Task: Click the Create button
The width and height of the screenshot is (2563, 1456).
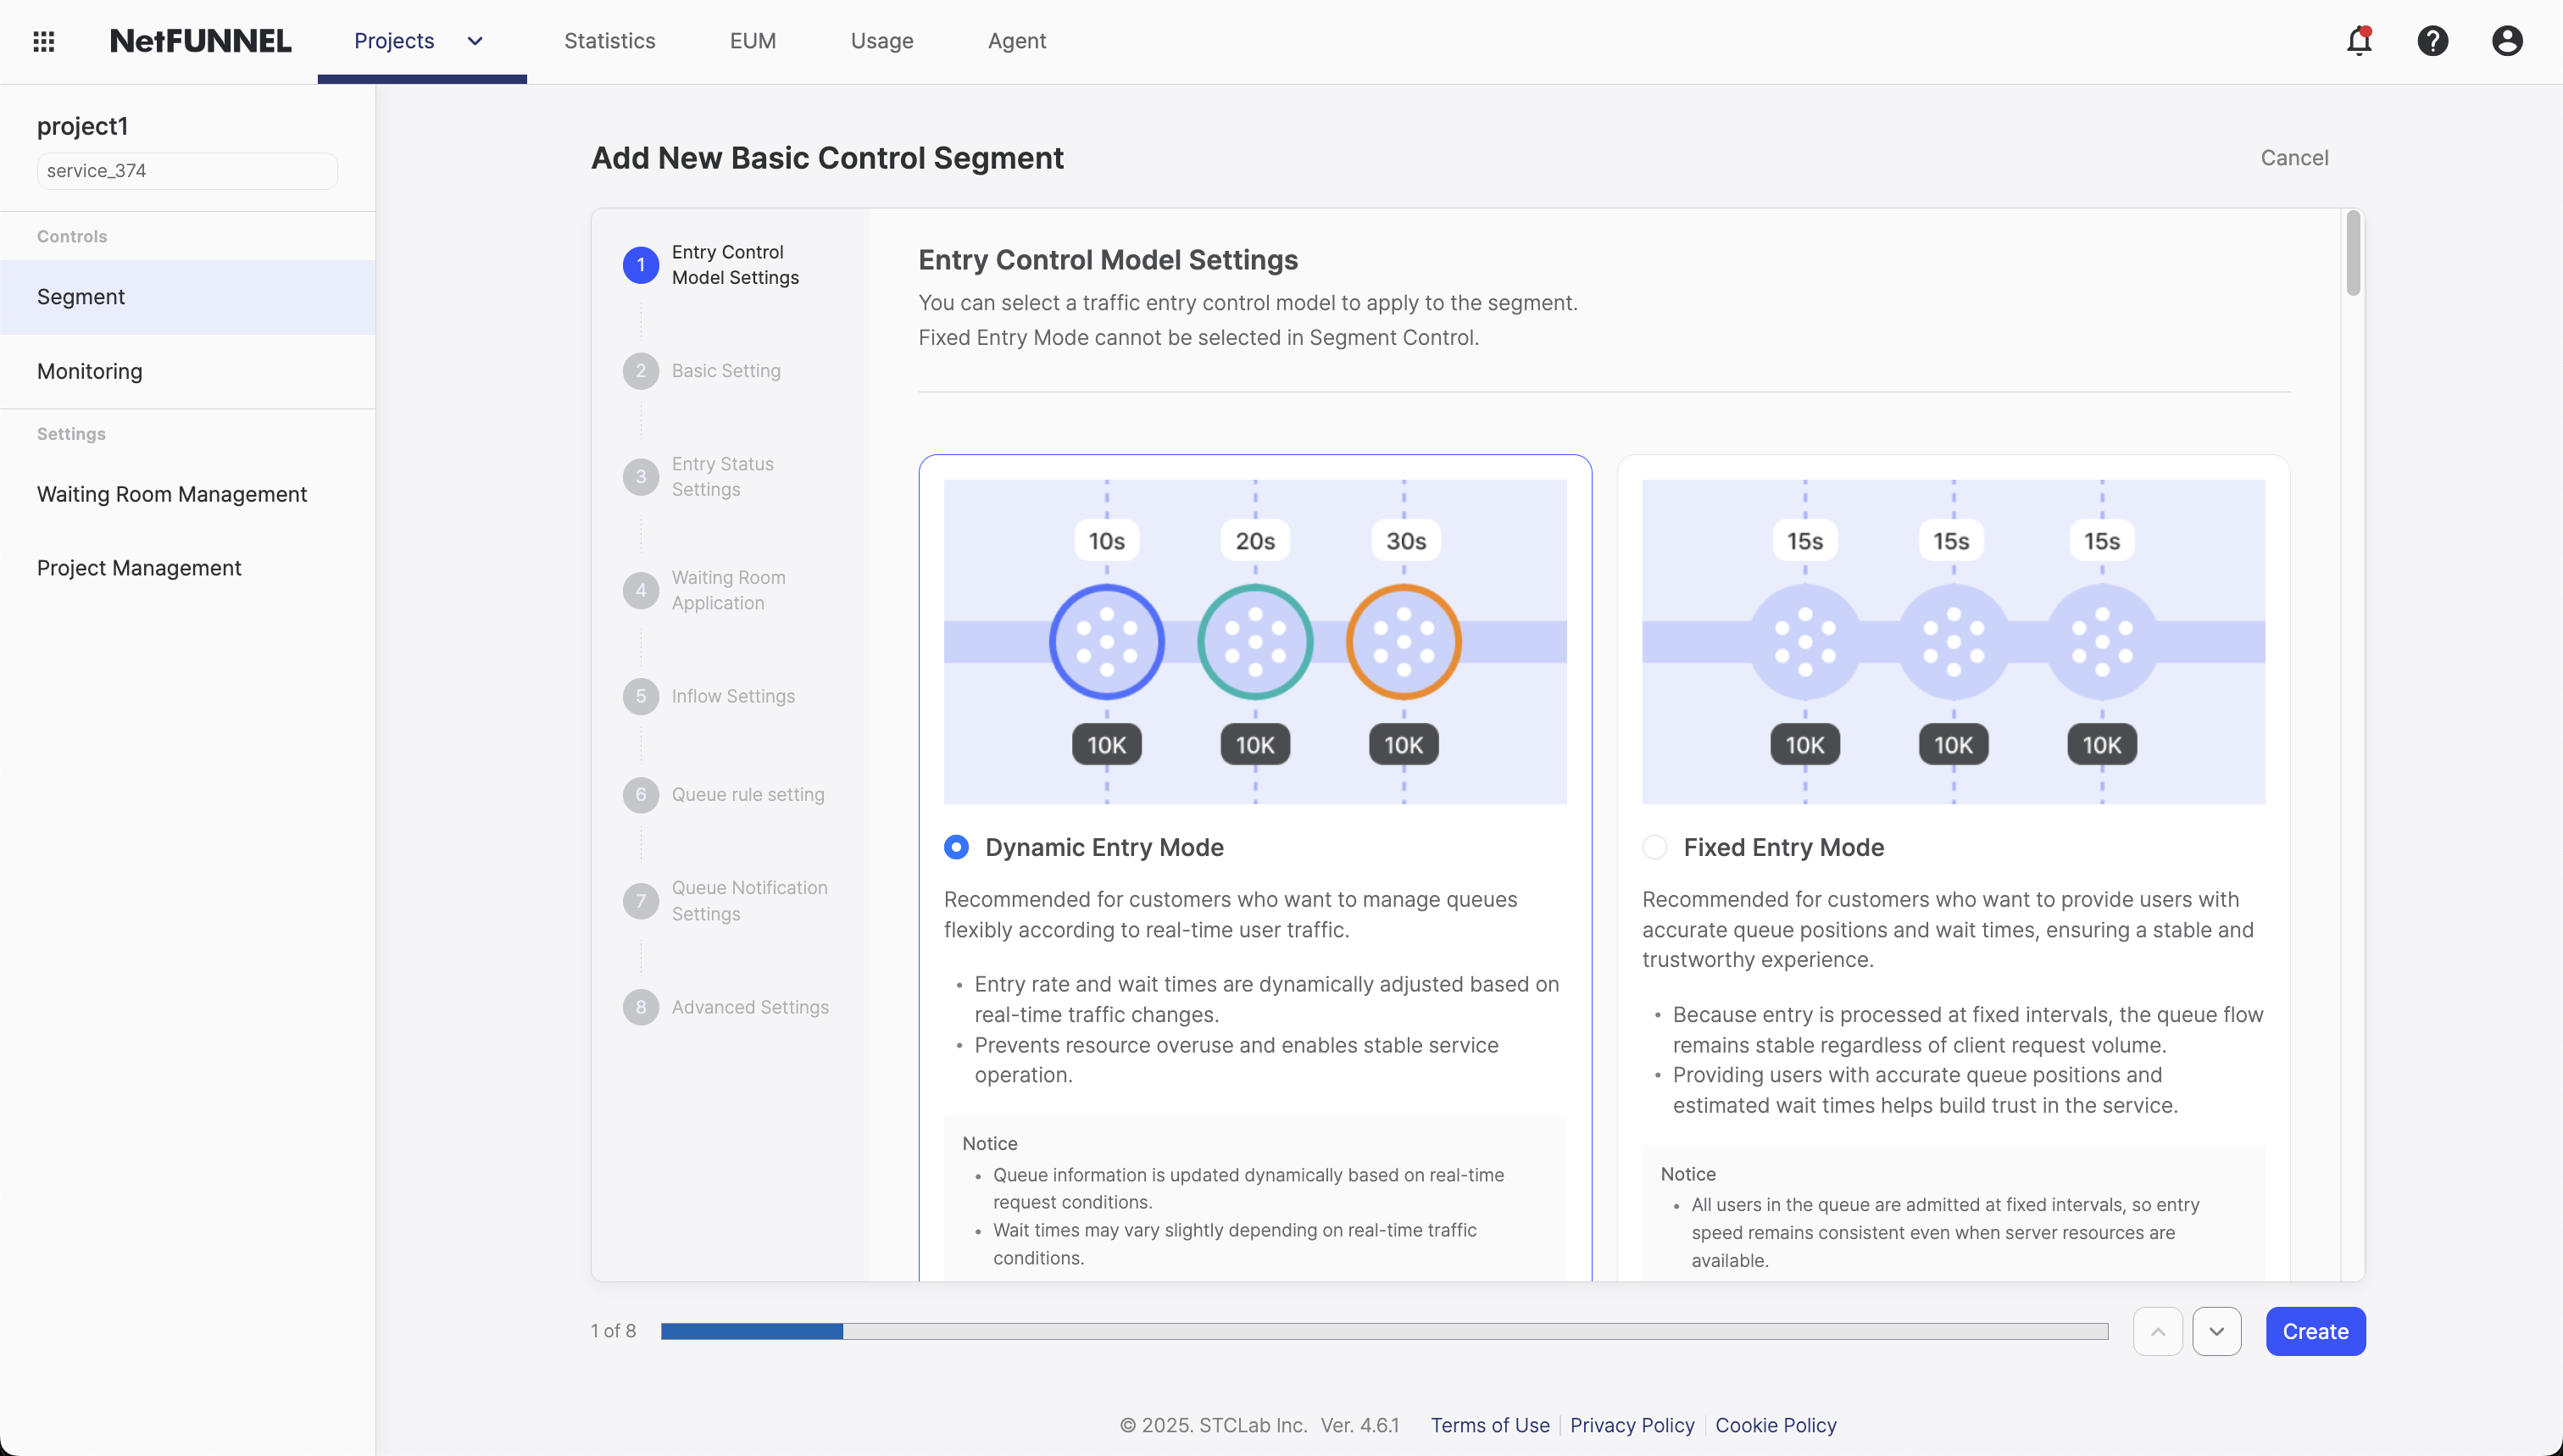Action: click(x=2315, y=1331)
